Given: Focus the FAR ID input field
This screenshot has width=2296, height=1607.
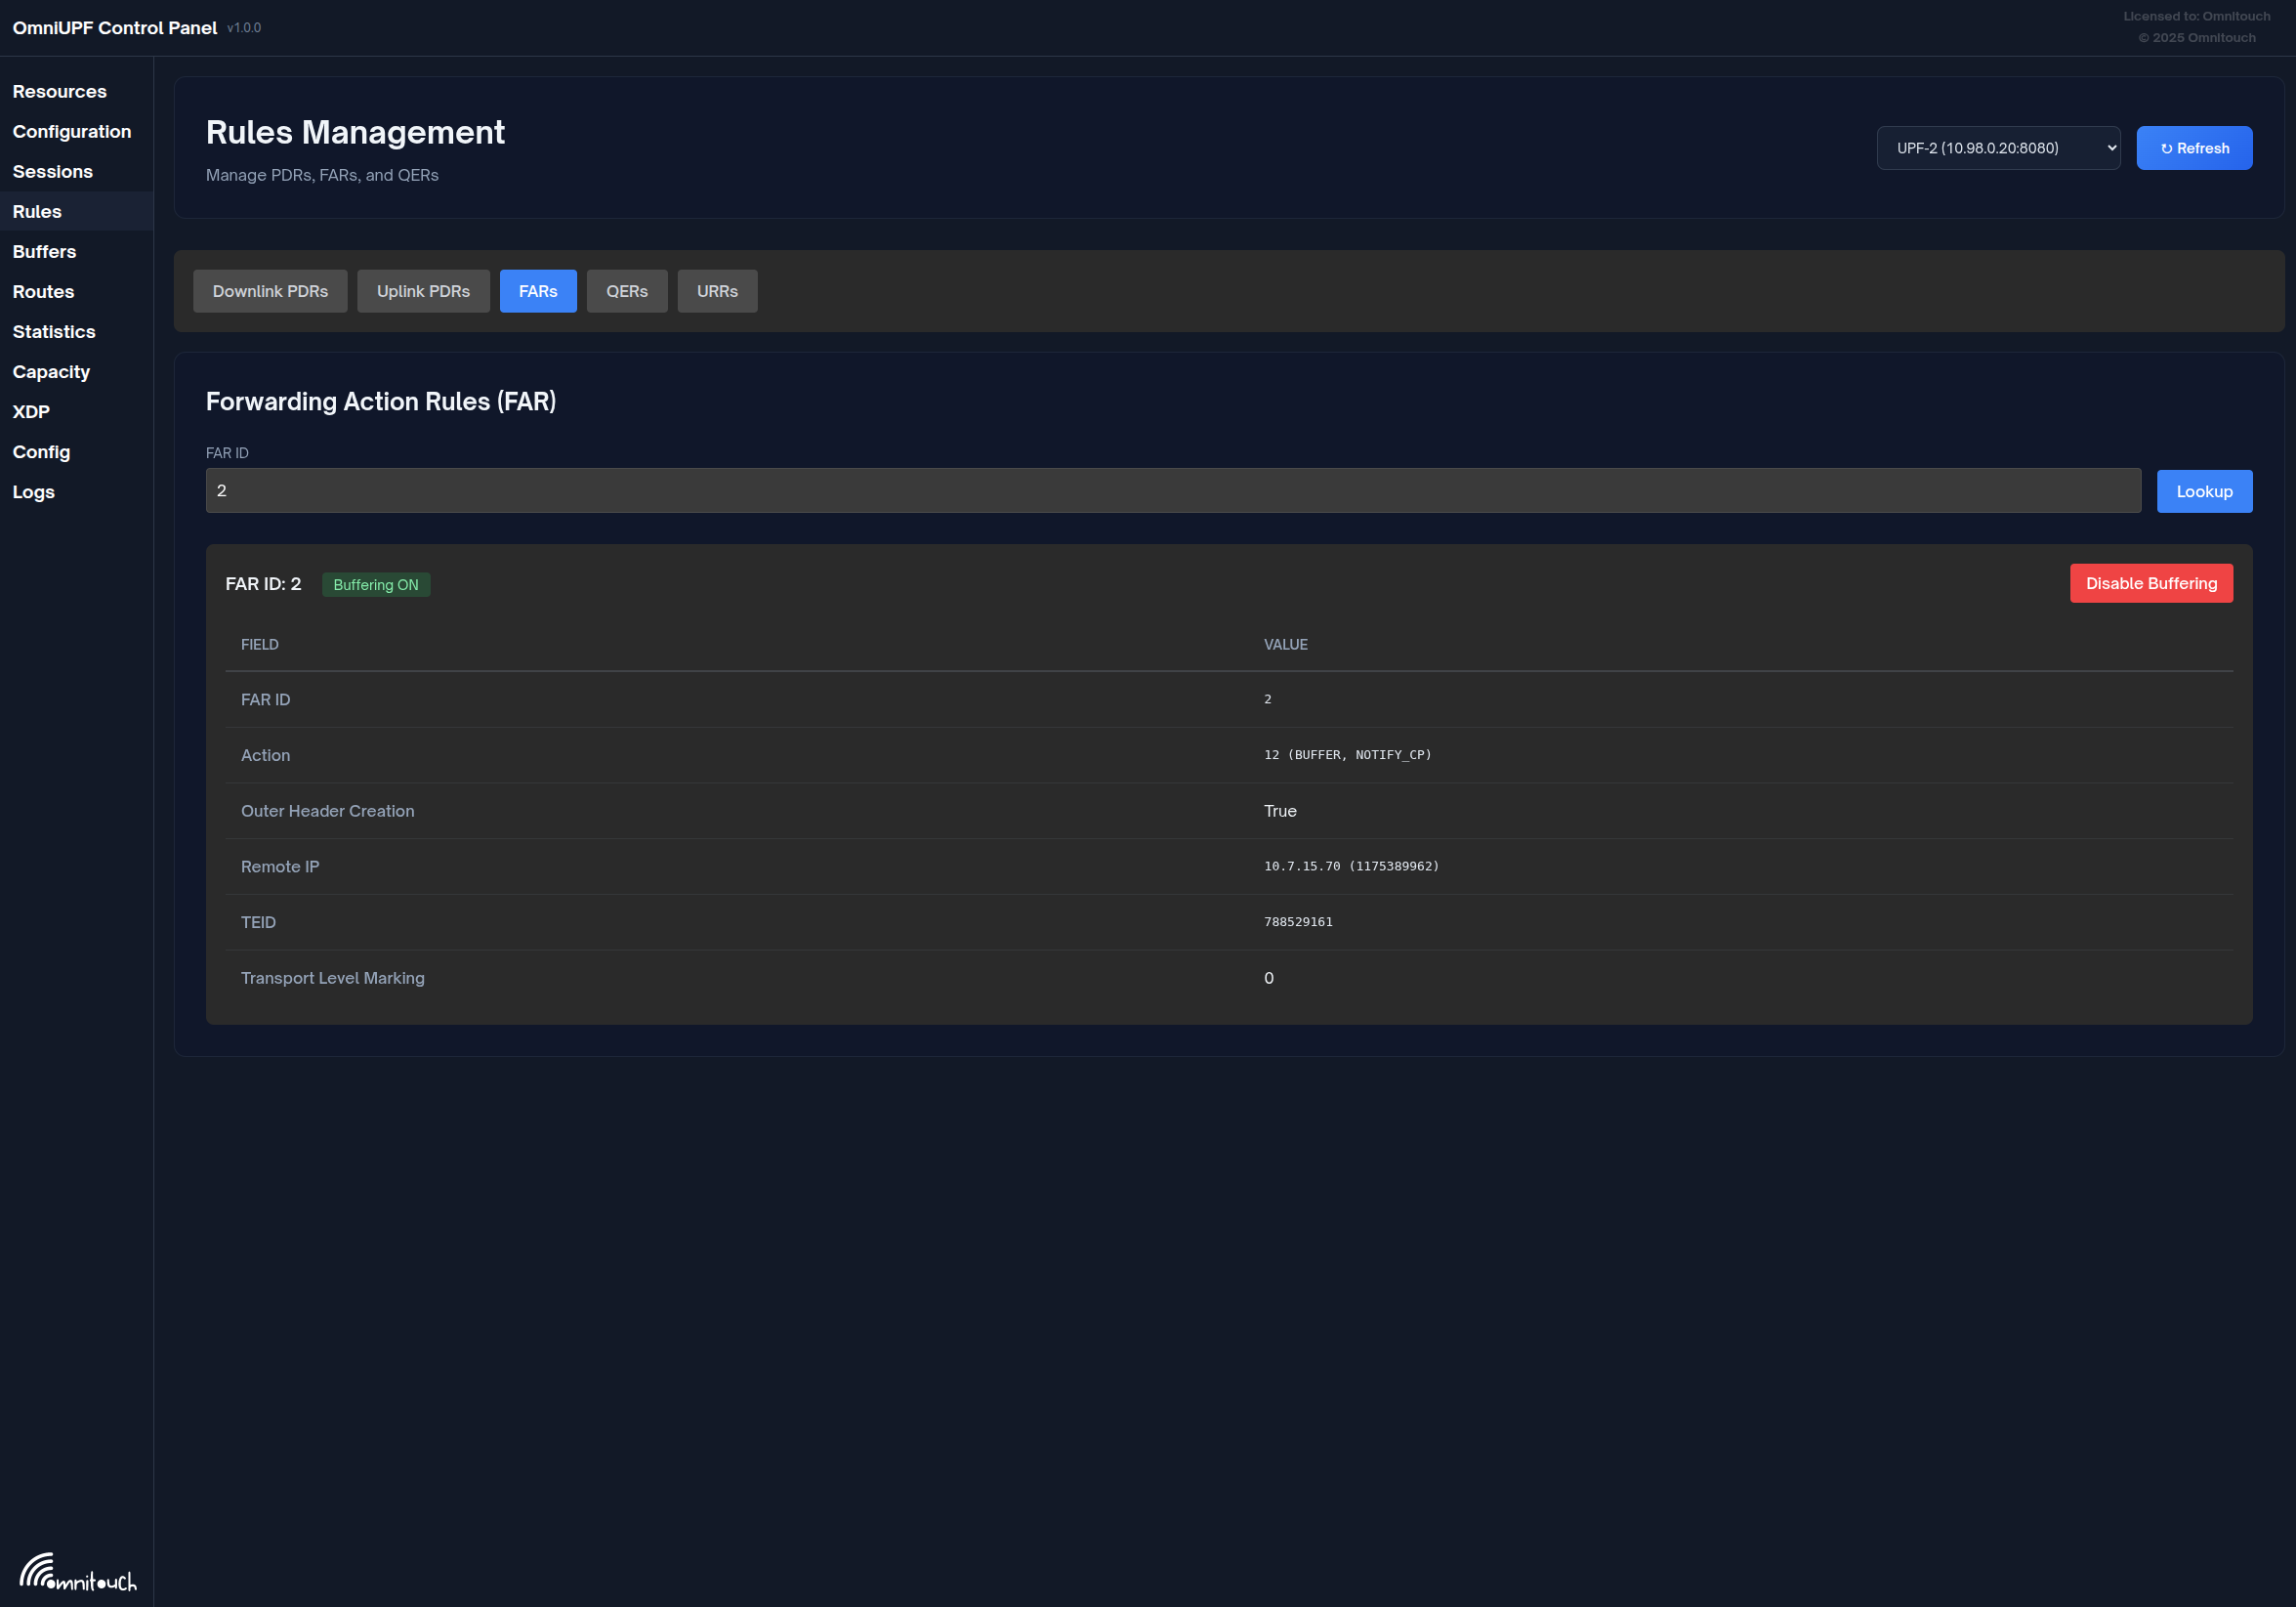Looking at the screenshot, I should 1173,491.
